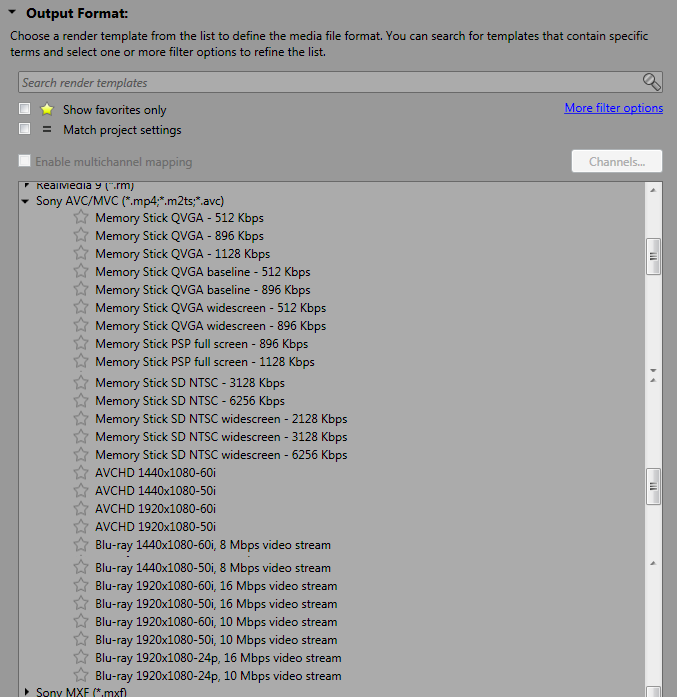The width and height of the screenshot is (677, 697).
Task: Favorite Memory Stick QVGA - 512 Kbps star
Action: [x=81, y=217]
